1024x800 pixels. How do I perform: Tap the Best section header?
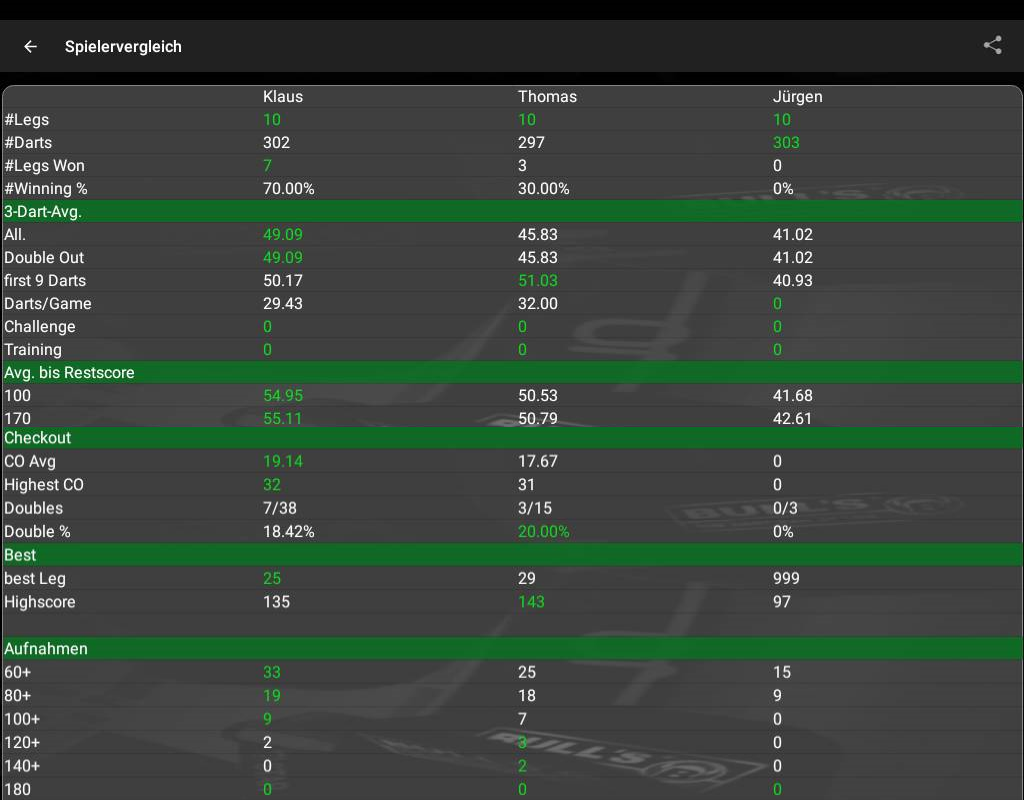click(x=20, y=555)
